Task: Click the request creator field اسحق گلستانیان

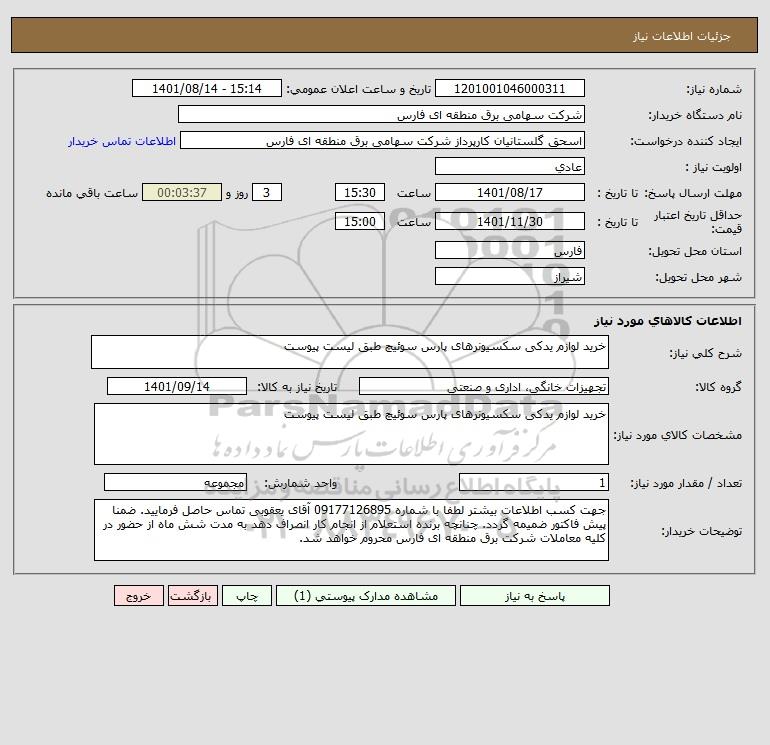Action: [383, 140]
